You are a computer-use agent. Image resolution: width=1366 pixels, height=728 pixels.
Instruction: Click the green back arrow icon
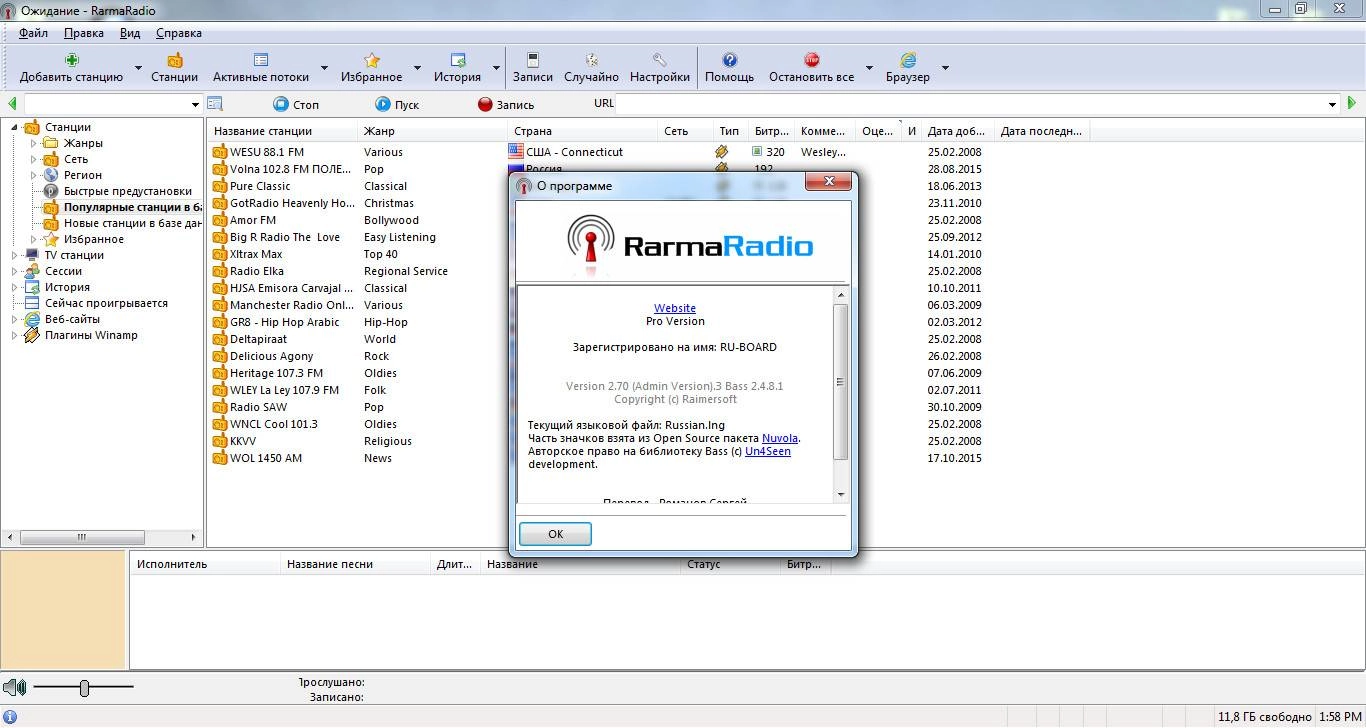(12, 104)
